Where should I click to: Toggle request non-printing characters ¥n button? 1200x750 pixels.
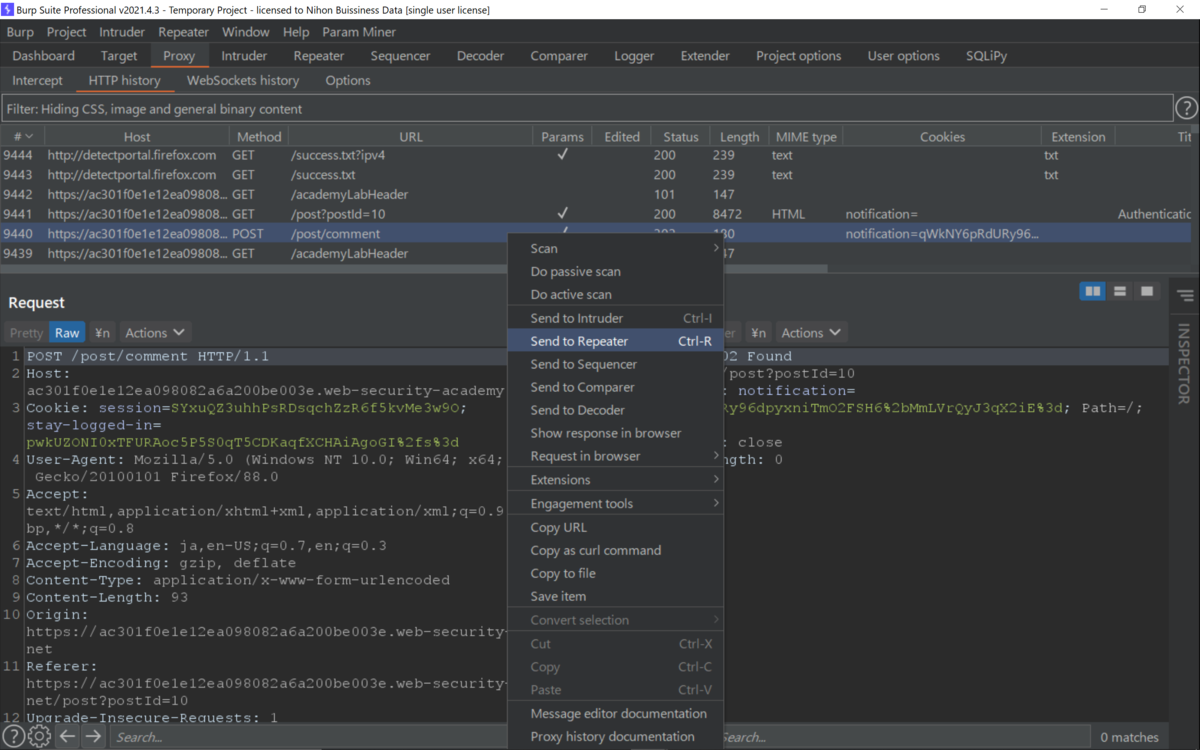102,333
